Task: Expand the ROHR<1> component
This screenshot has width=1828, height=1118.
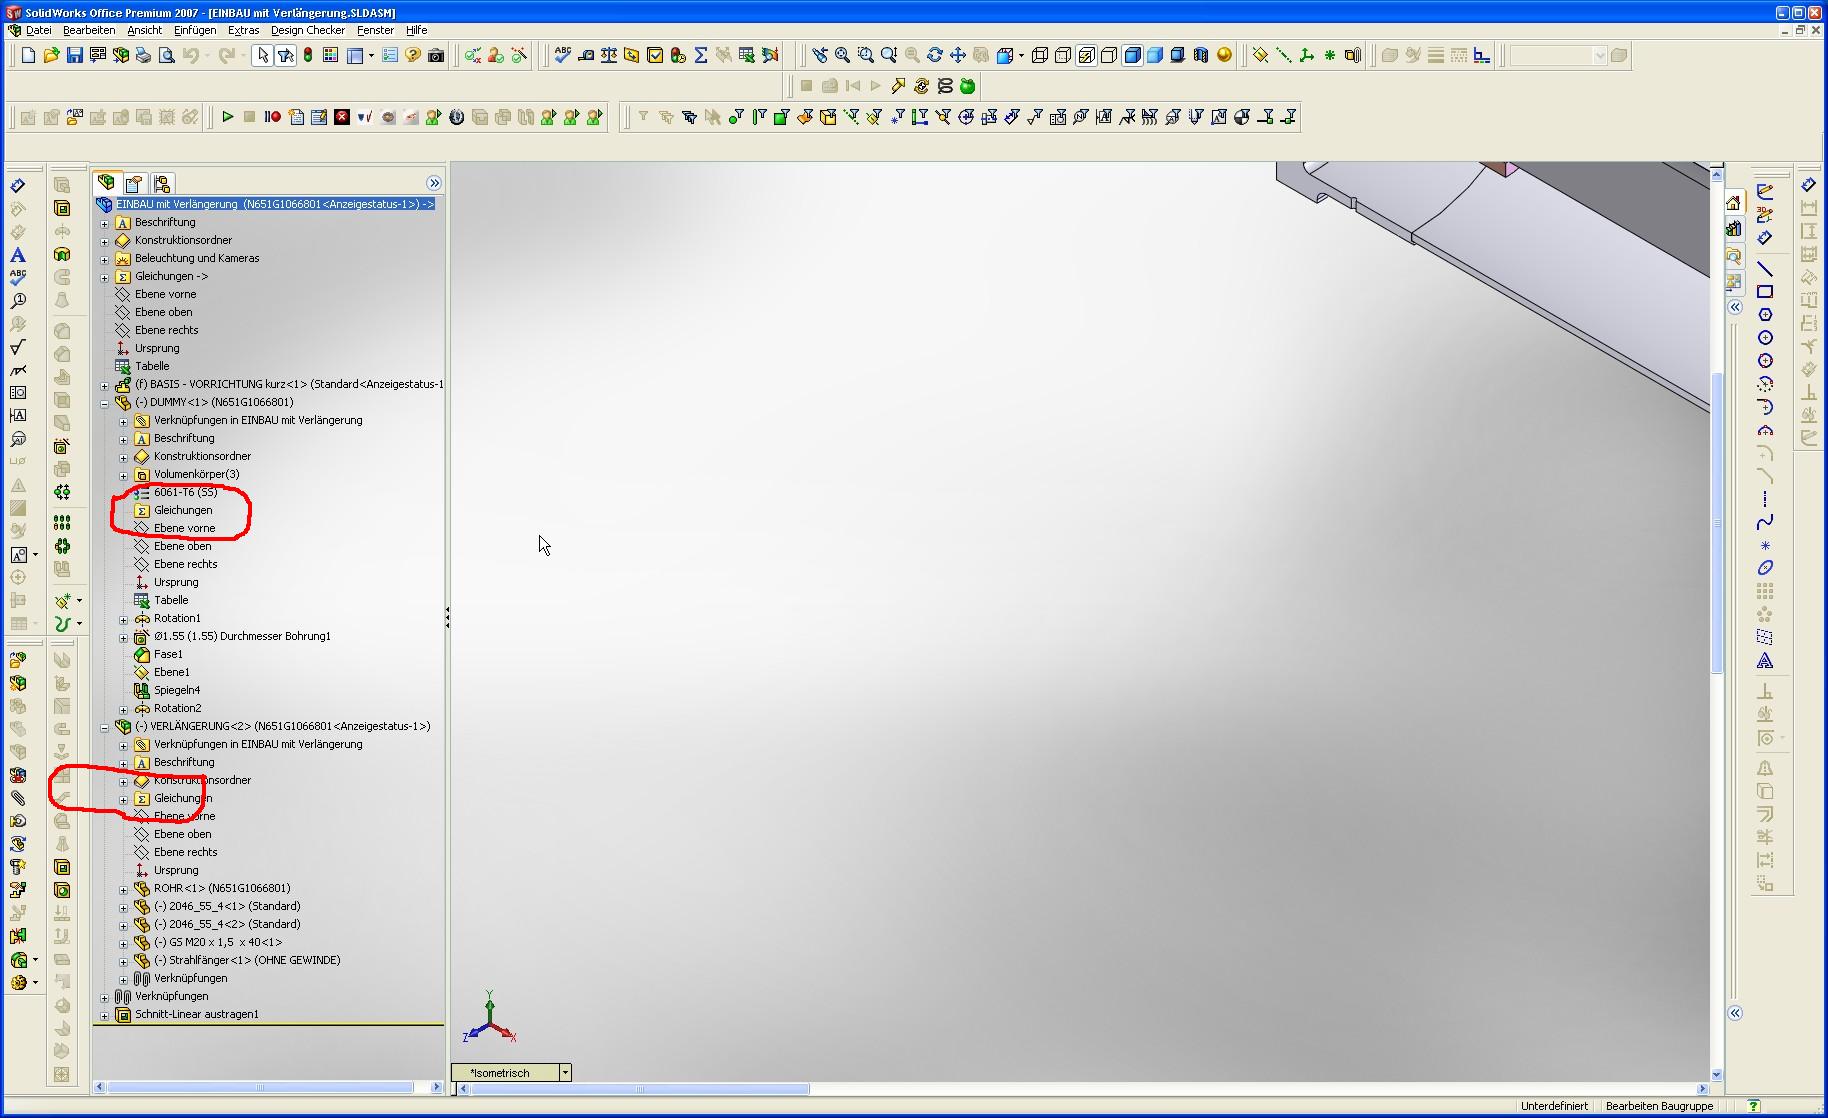Action: coord(123,889)
